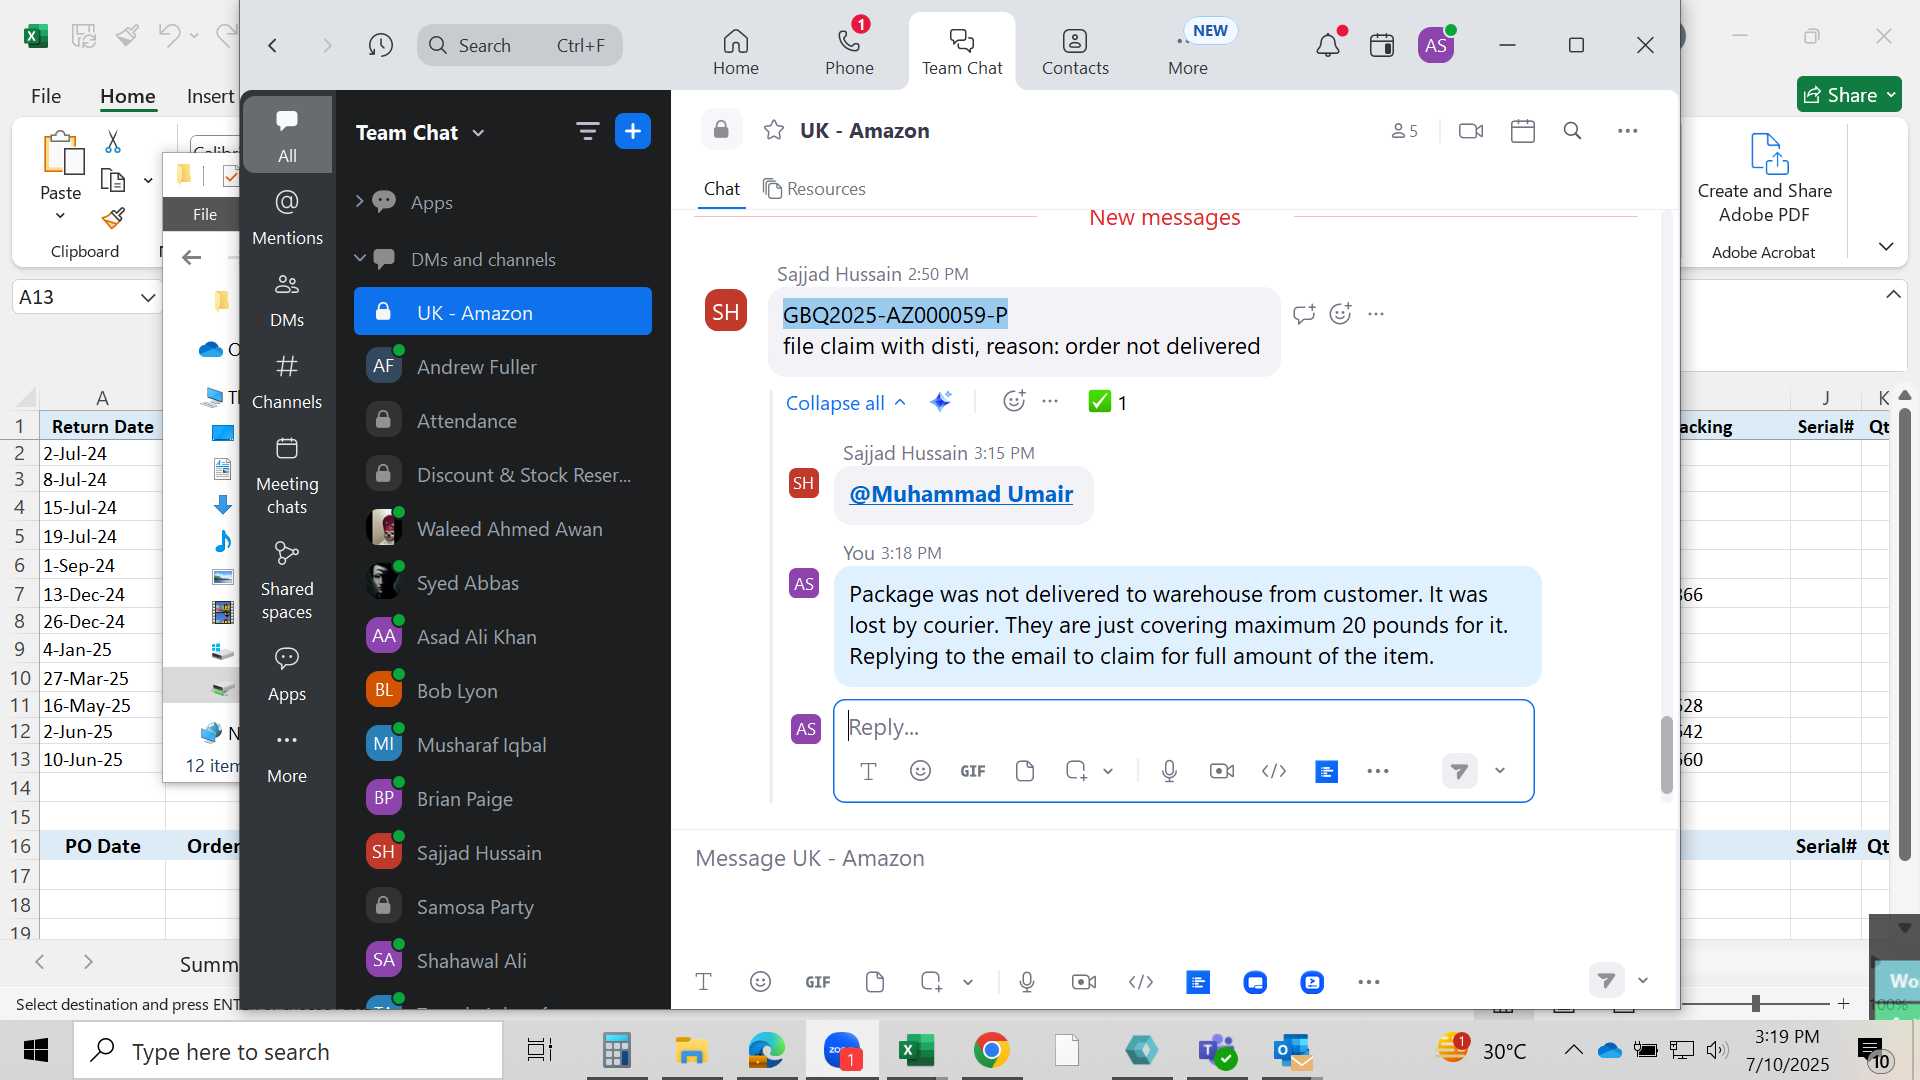This screenshot has width=1920, height=1080.
Task: Select cell 16-May-25 in Excel
Action: tap(100, 705)
